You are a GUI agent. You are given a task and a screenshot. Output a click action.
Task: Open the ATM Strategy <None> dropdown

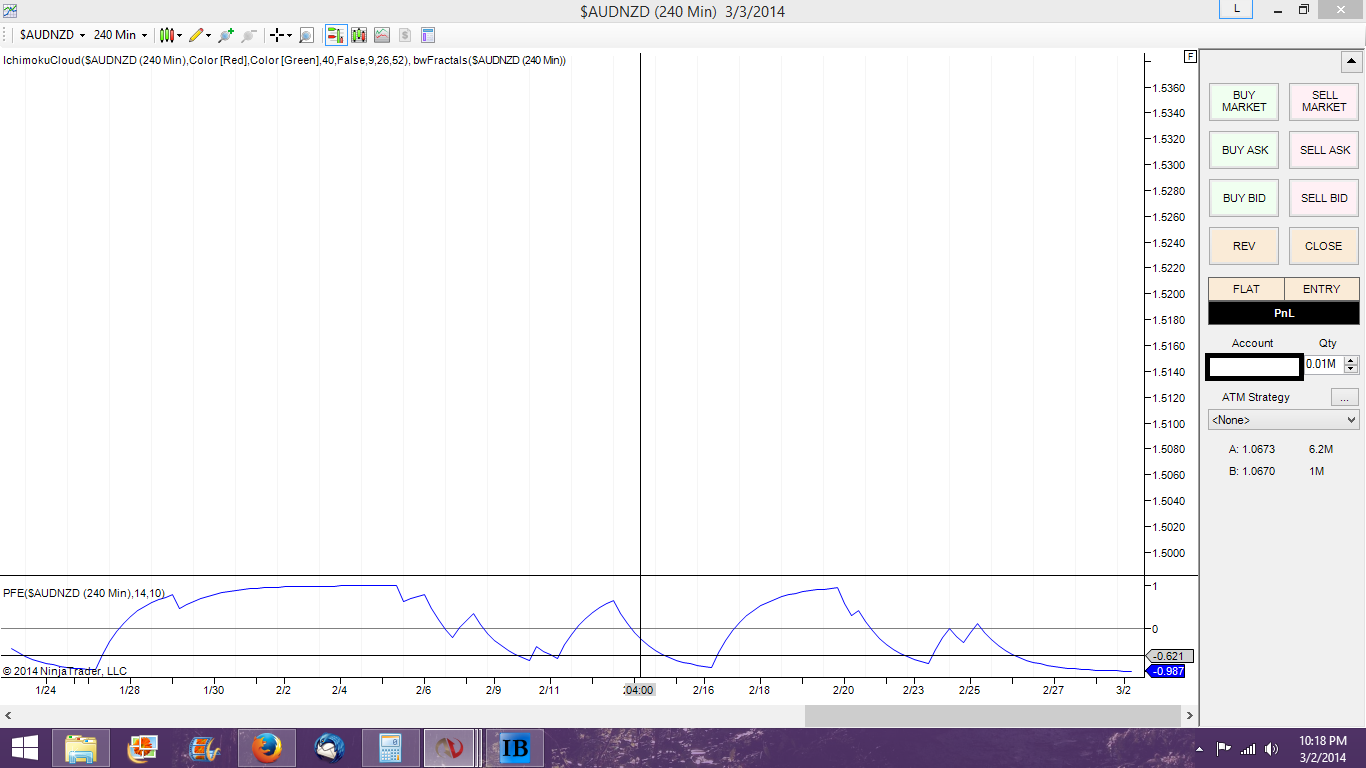pos(1284,420)
